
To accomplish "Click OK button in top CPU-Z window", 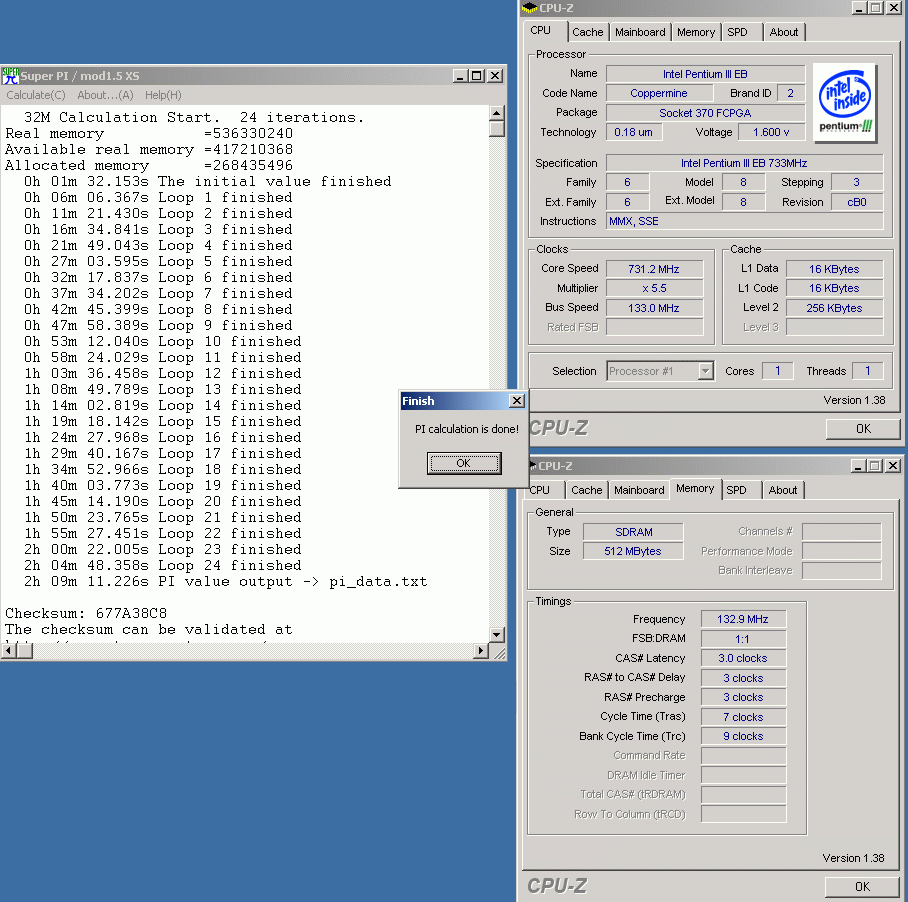I will 863,428.
